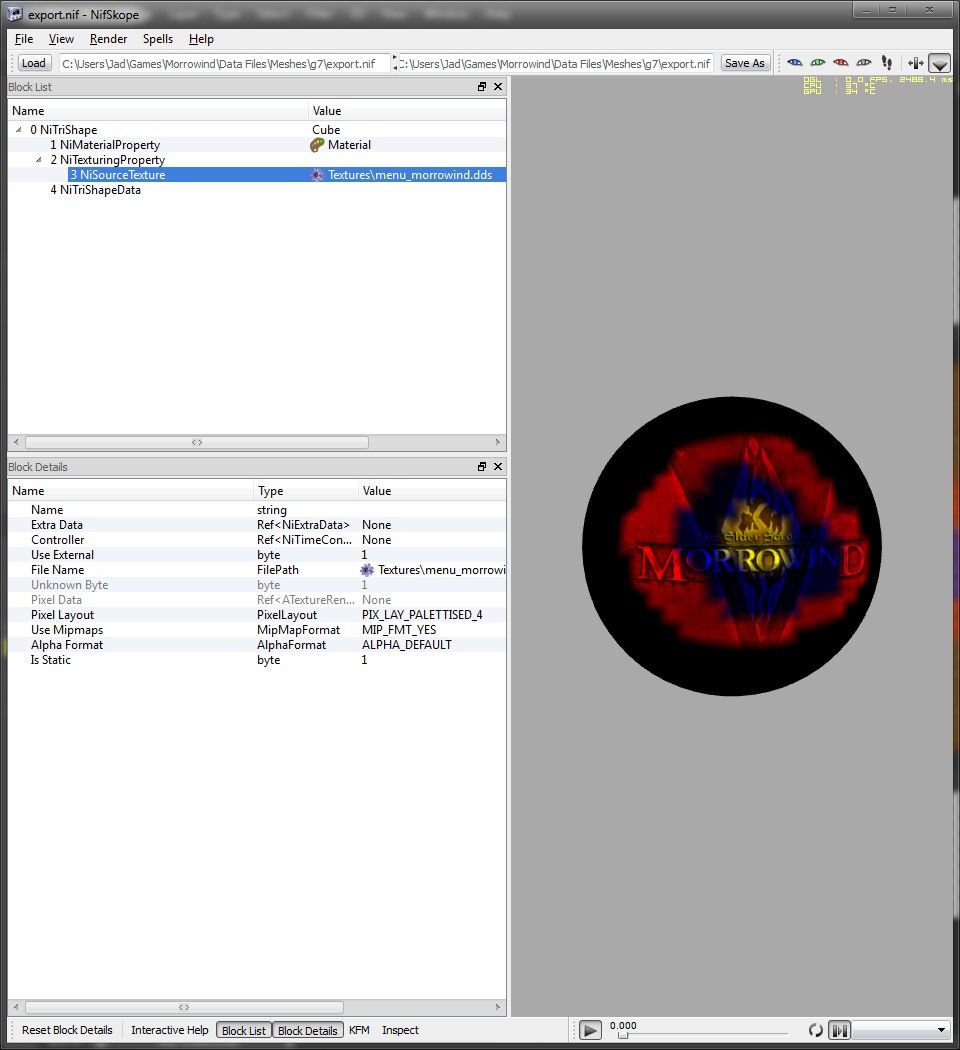This screenshot has width=960, height=1050.
Task: Toggle animation loop icon
Action: coord(815,1030)
